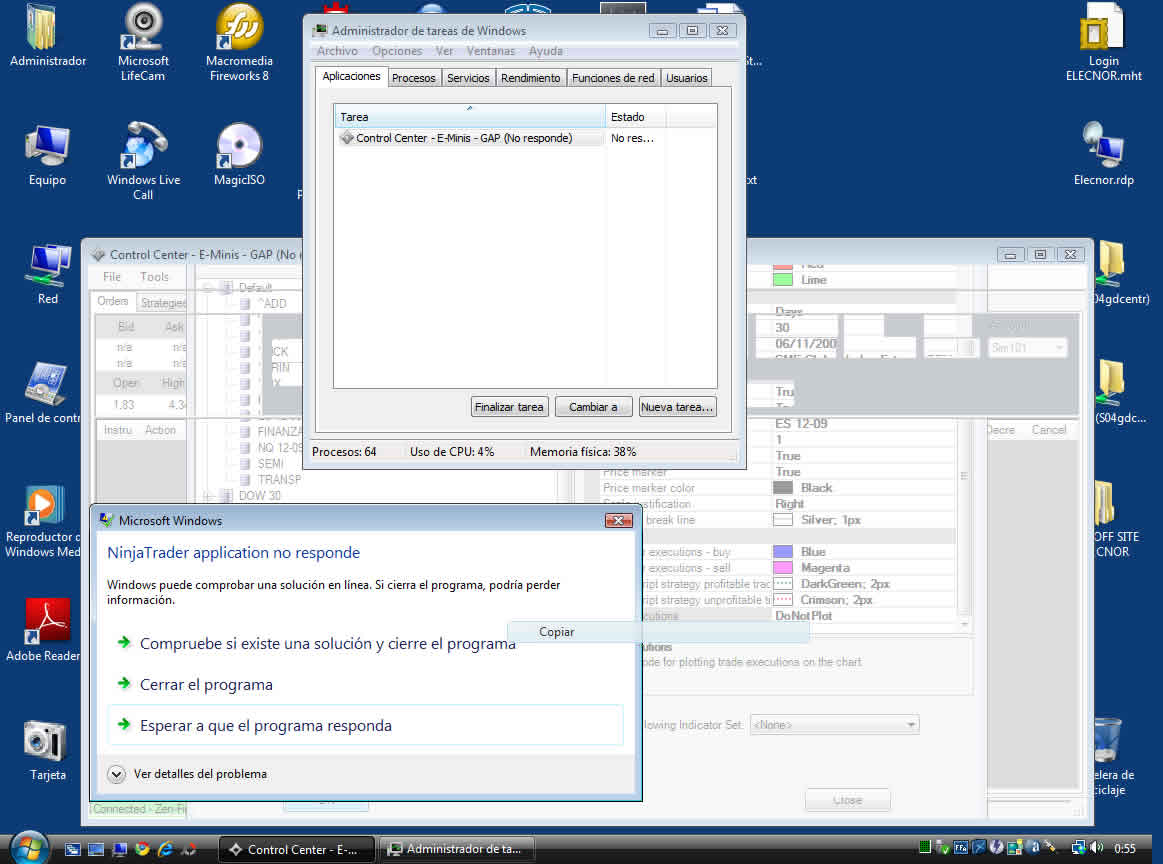Open Opciones menu in Task Manager
The image size is (1163, 864).
tap(397, 51)
